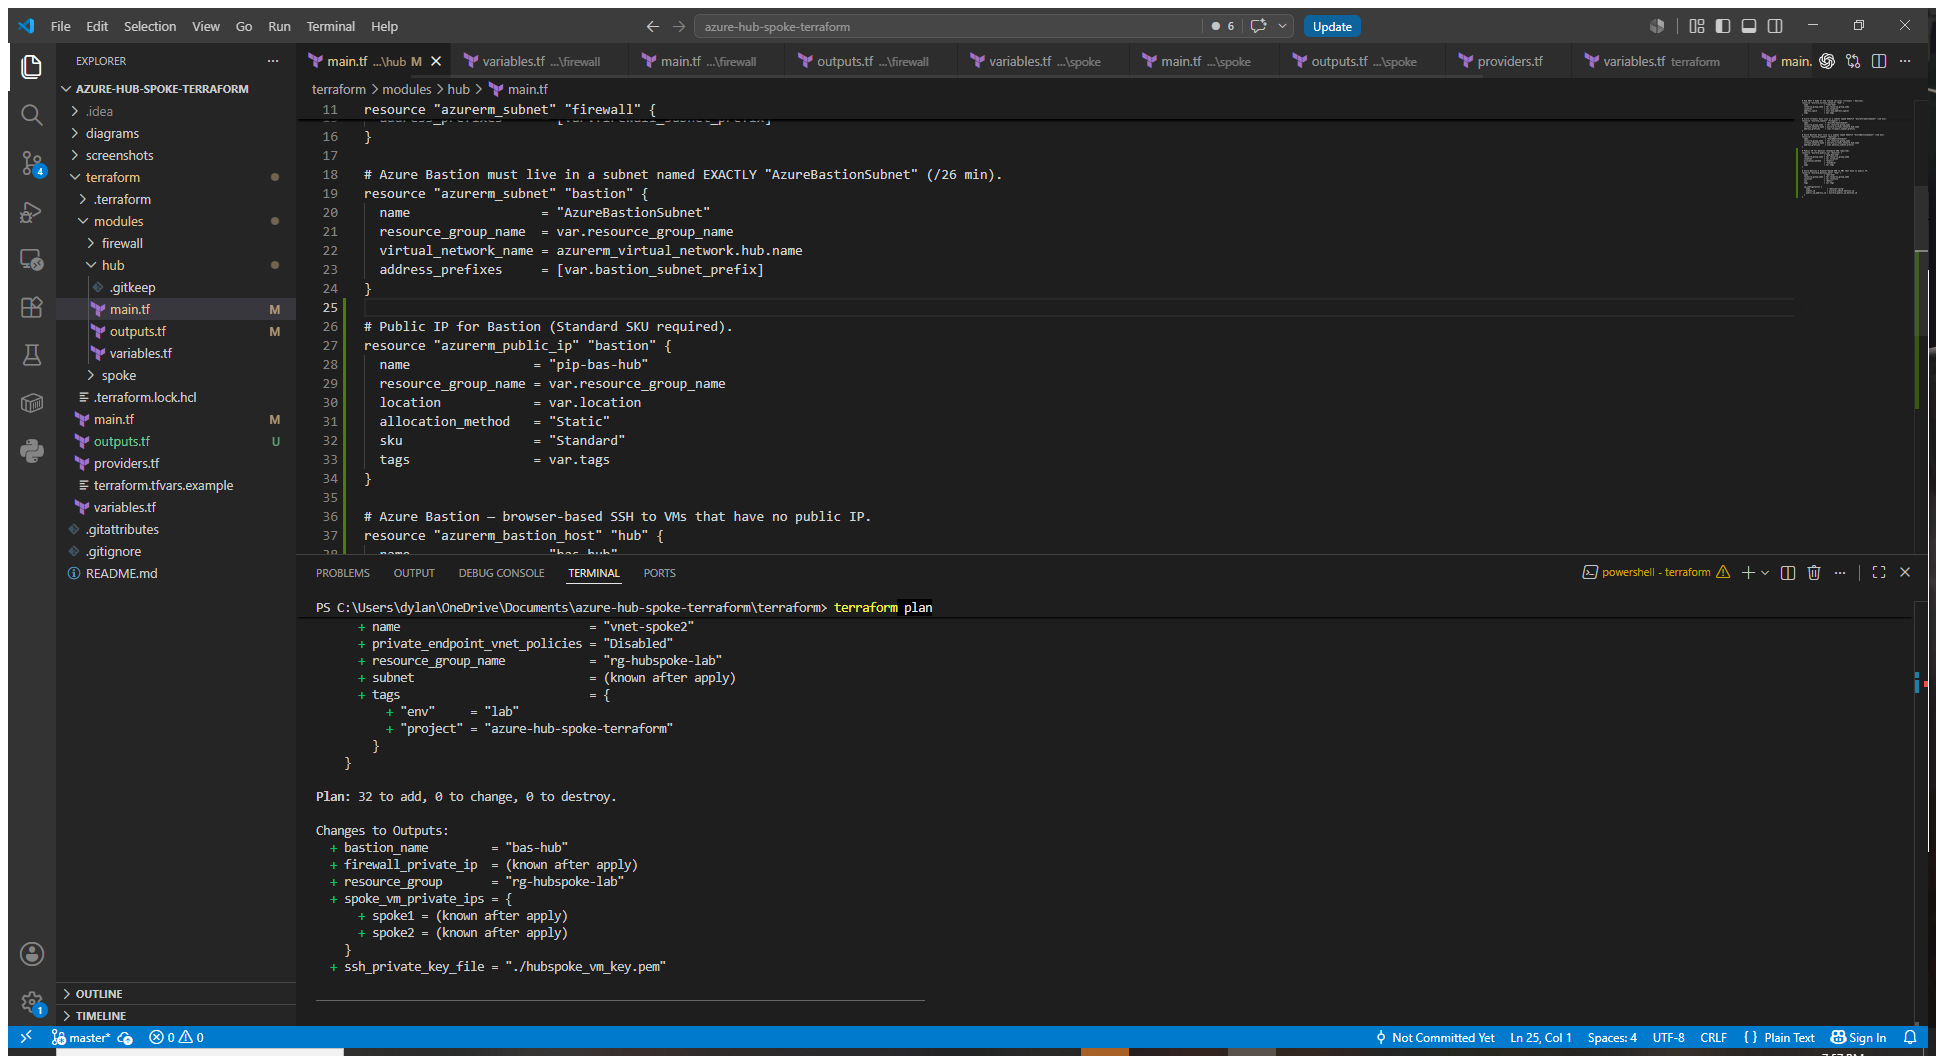Open the Terminal menu
This screenshot has height=1056, width=1936.
click(x=330, y=26)
